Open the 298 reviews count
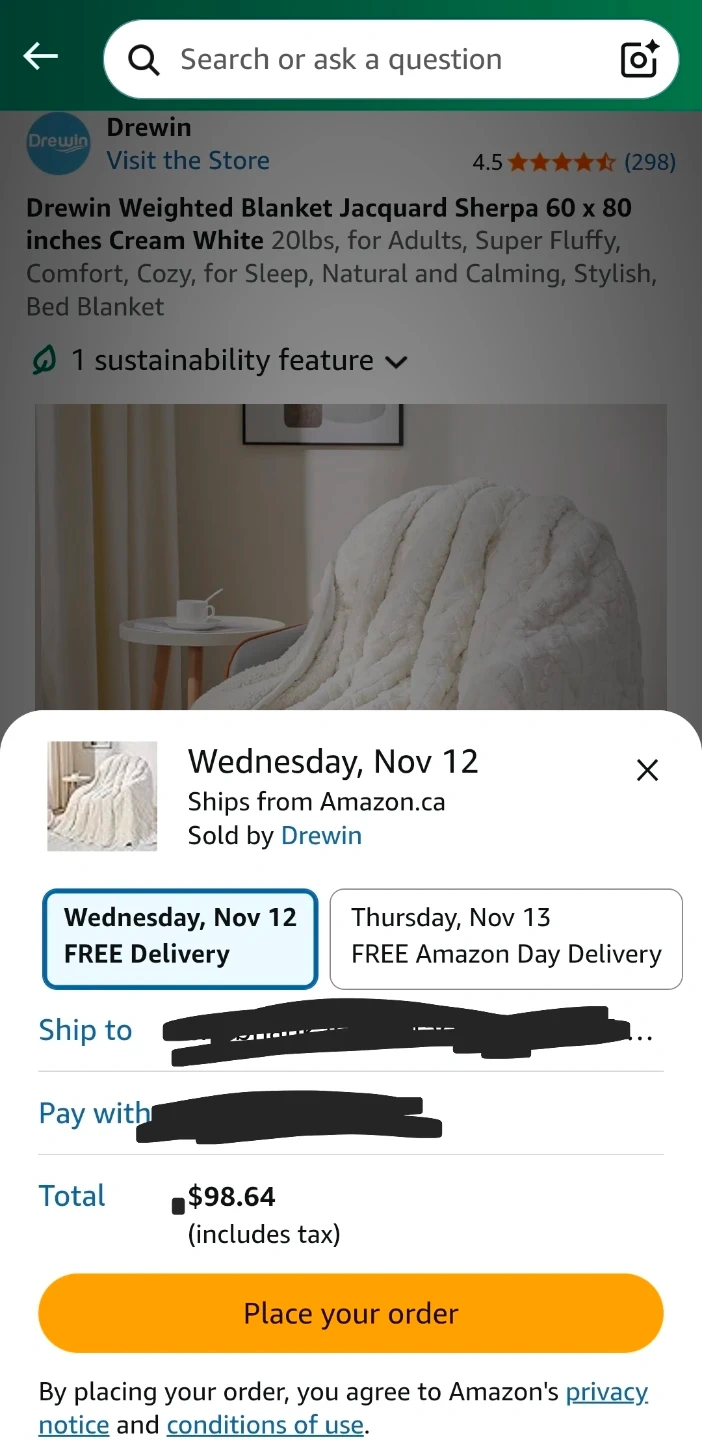 [x=650, y=162]
